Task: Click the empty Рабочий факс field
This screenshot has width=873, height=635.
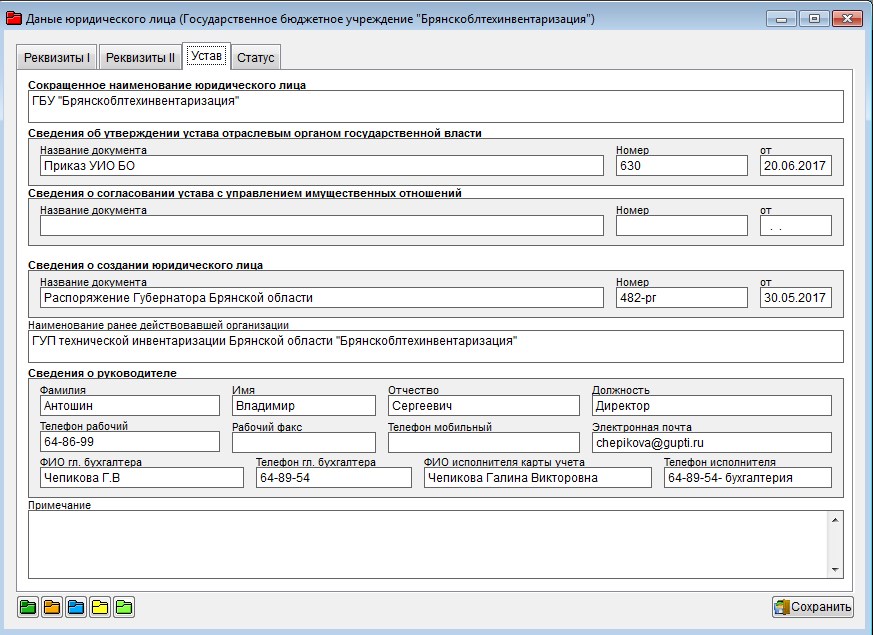Action: click(304, 443)
